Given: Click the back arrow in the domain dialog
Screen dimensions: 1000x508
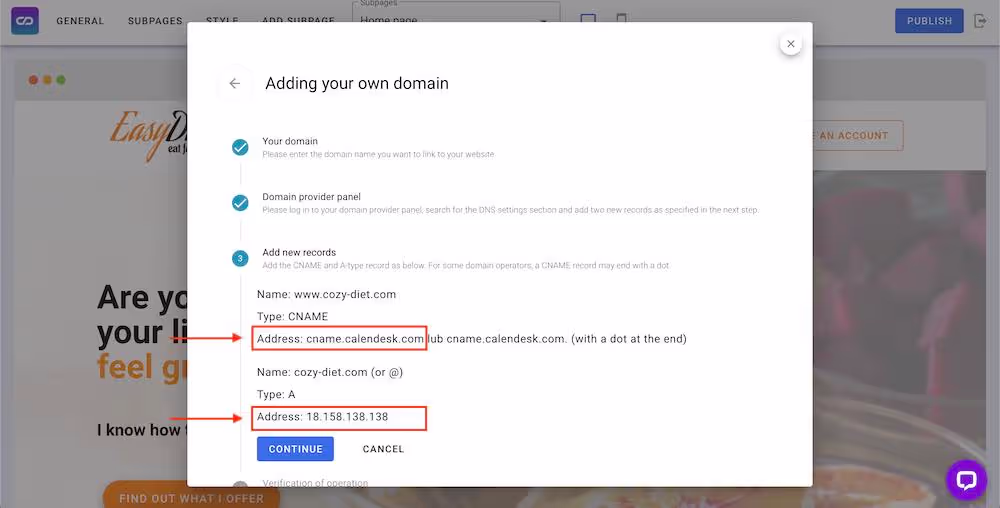Looking at the screenshot, I should point(235,84).
